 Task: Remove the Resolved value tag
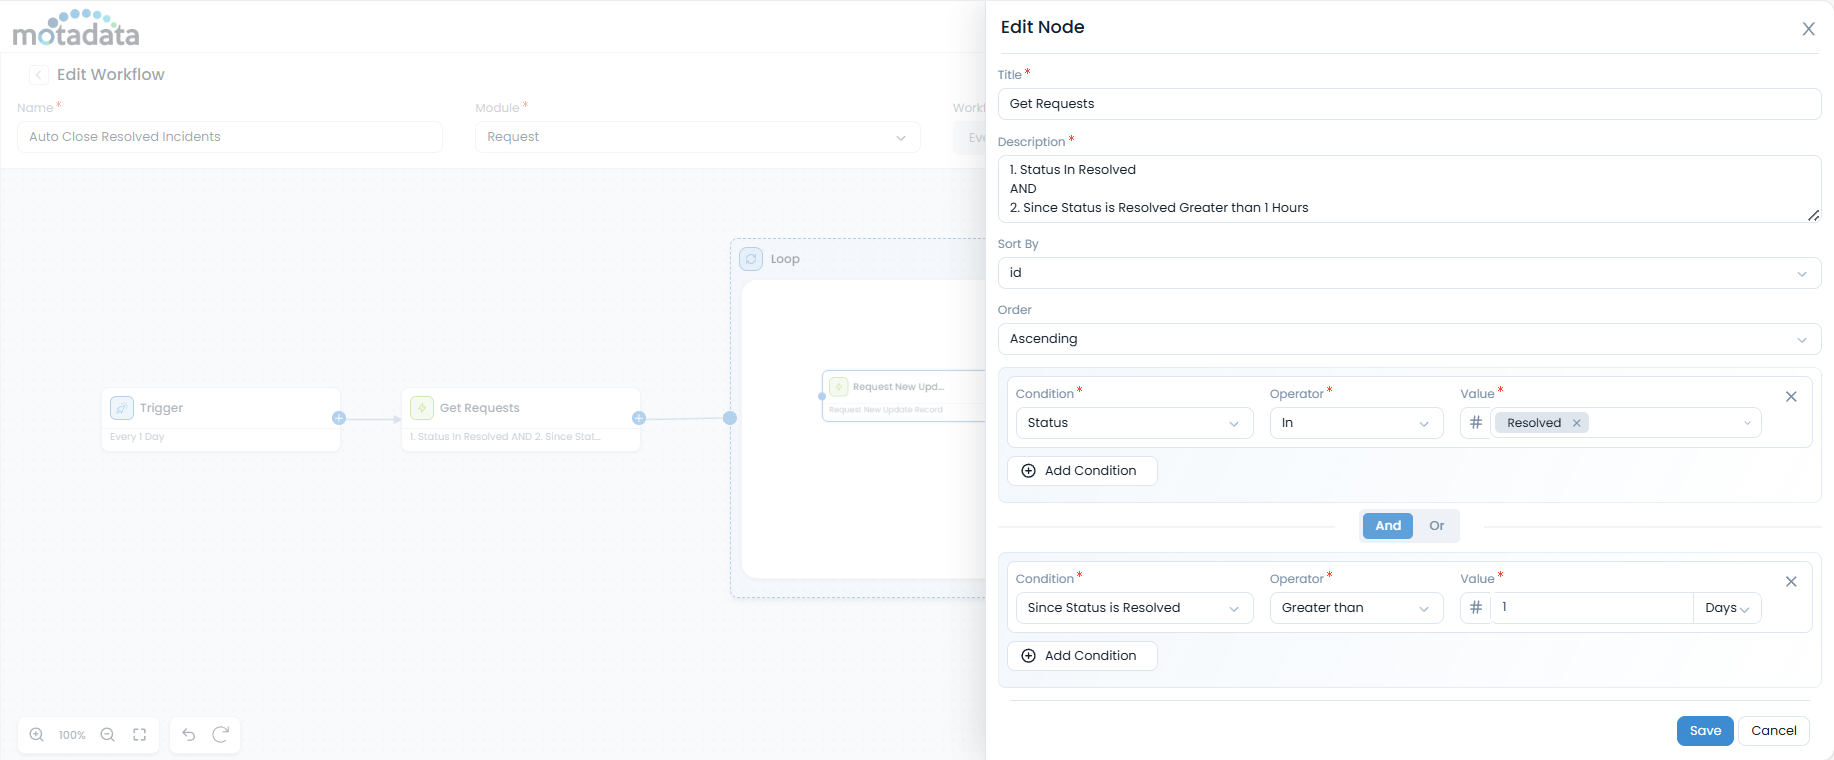[1577, 423]
